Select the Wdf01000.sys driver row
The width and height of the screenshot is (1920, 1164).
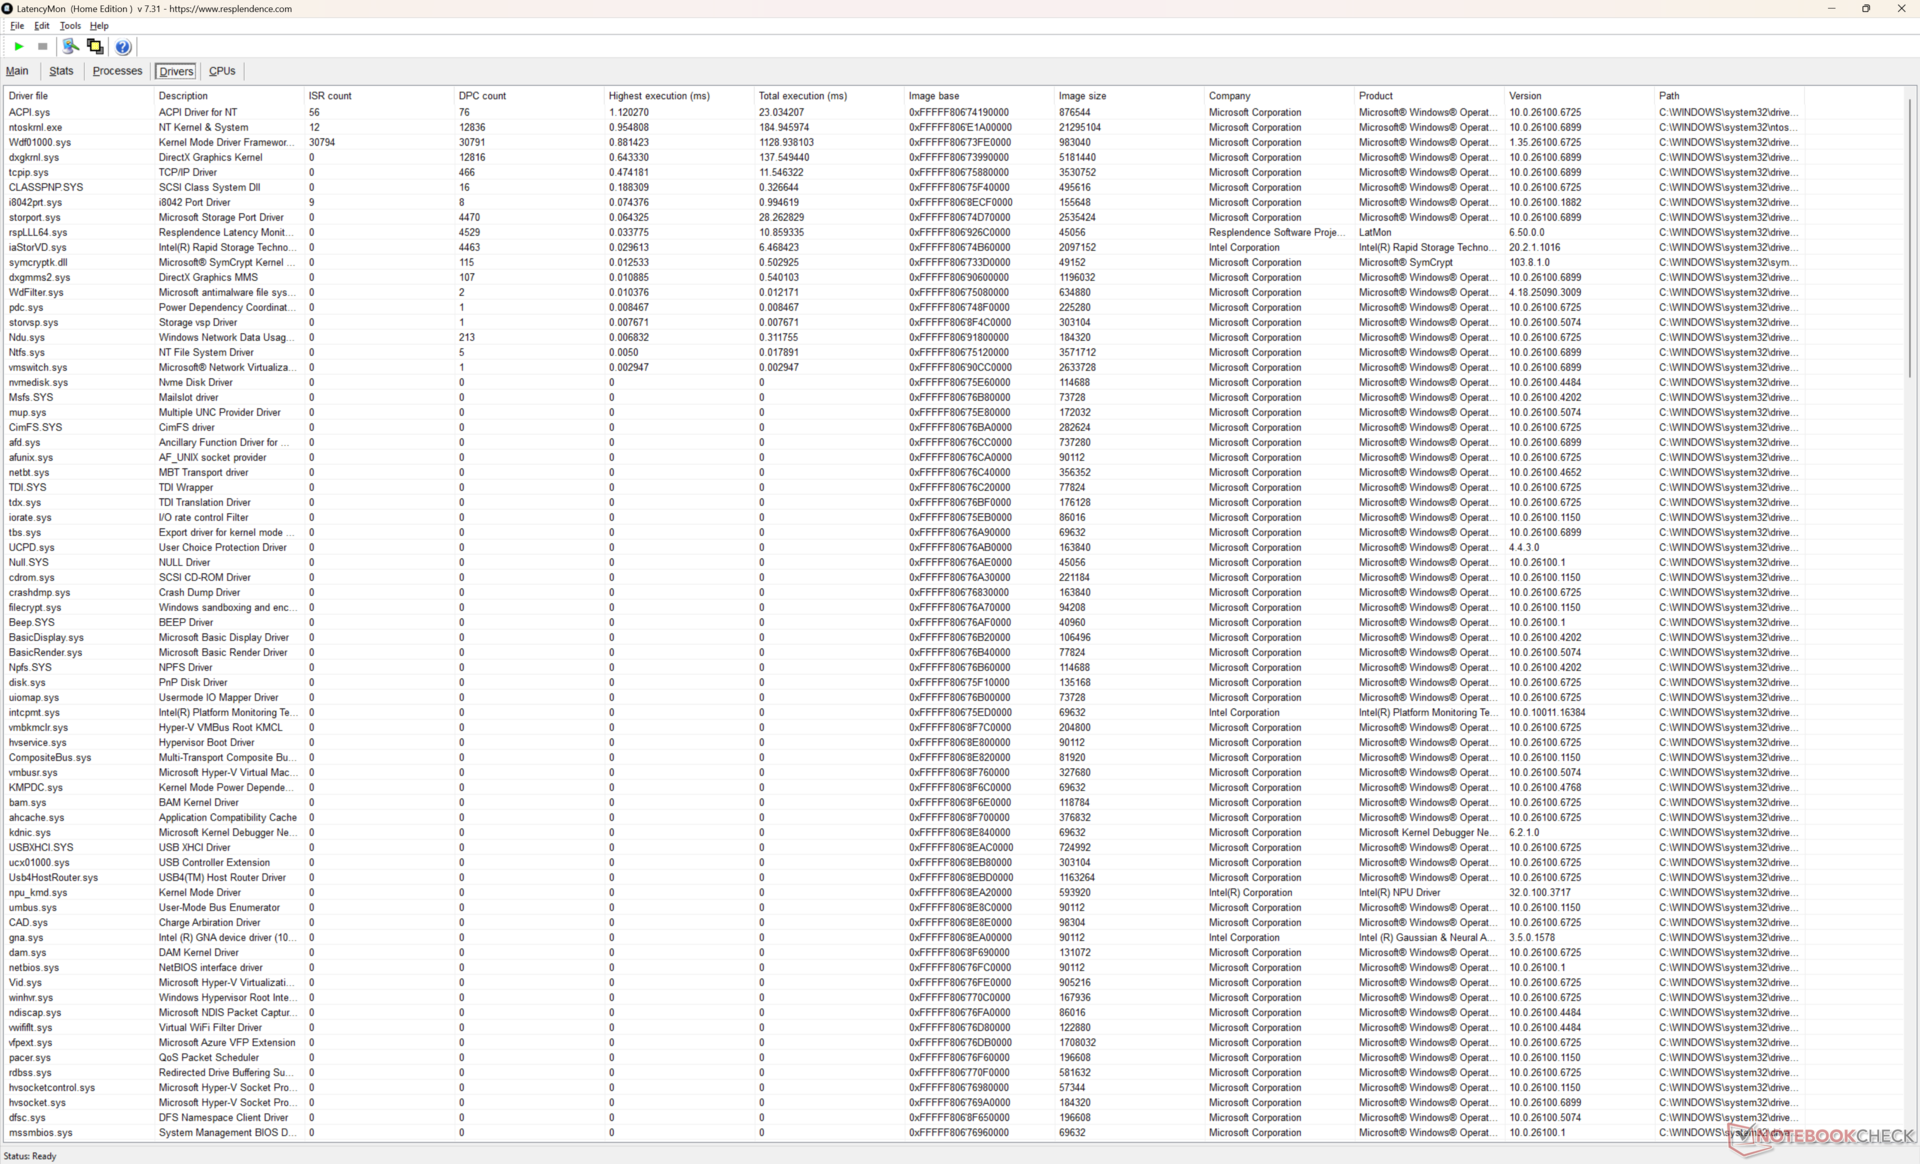click(40, 142)
